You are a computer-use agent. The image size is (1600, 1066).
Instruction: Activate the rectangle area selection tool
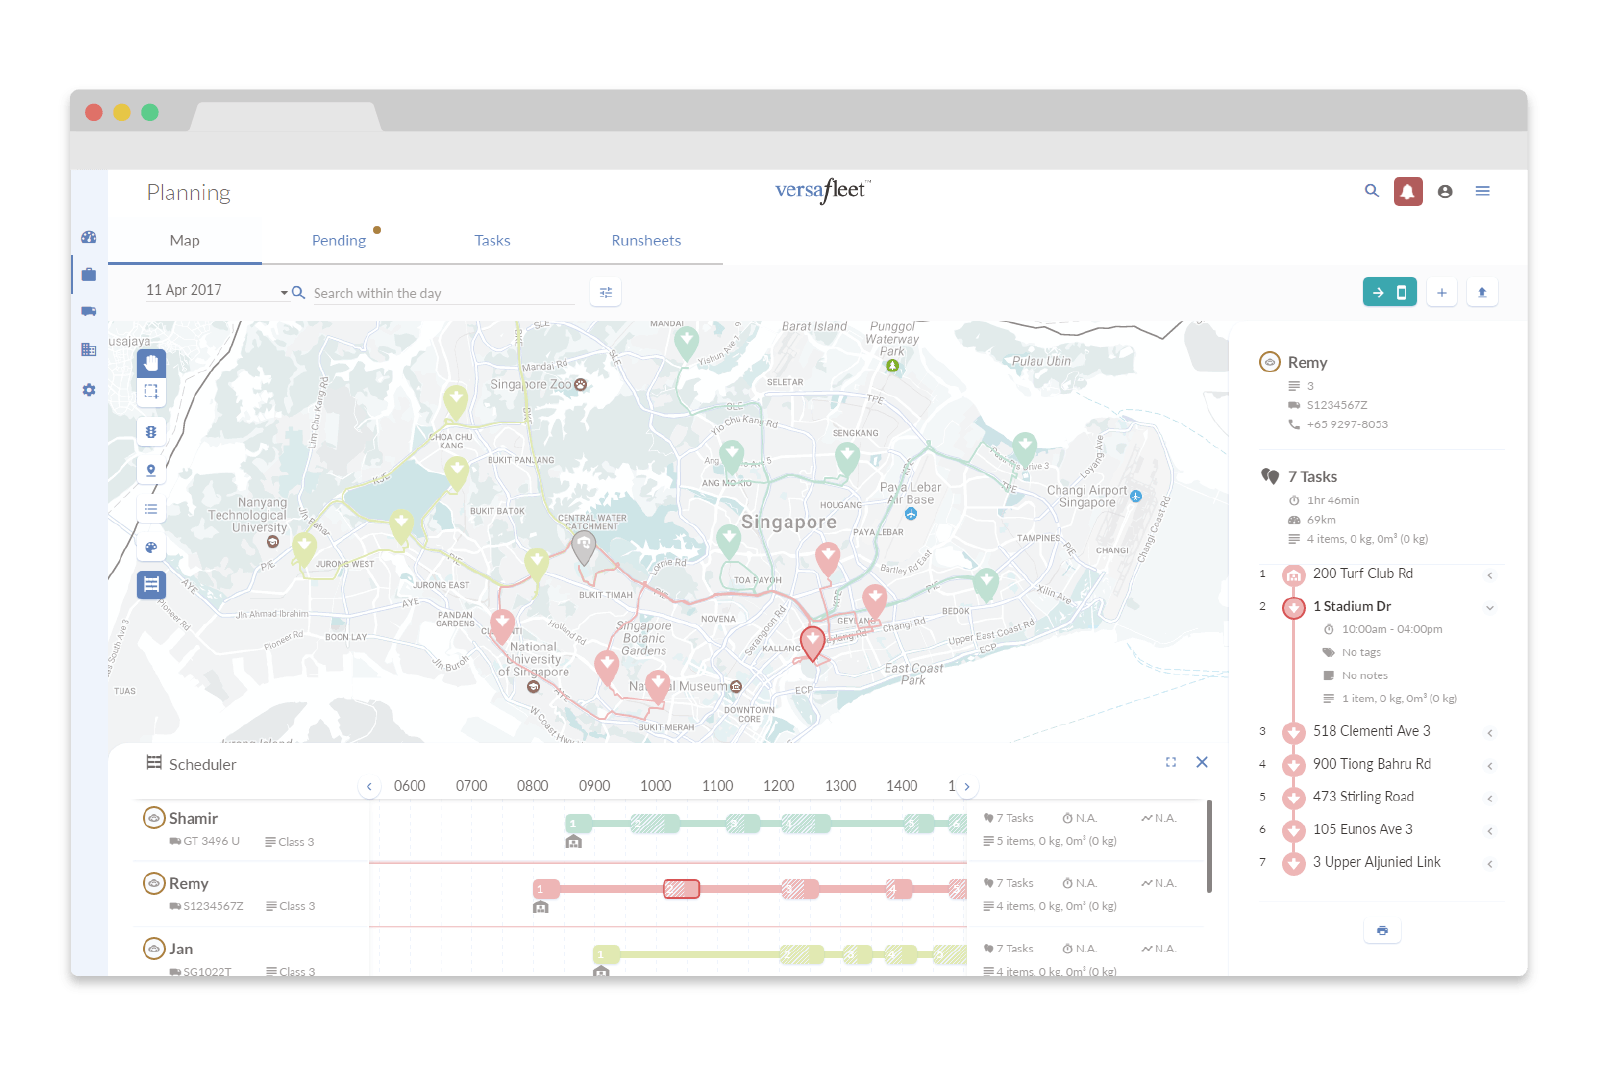(151, 392)
